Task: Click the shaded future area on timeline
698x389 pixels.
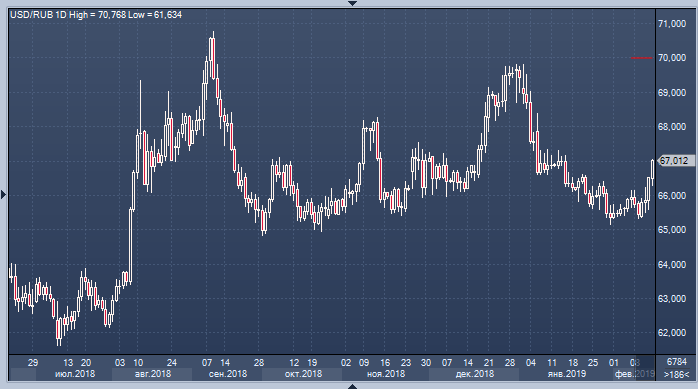Action: coord(645,368)
